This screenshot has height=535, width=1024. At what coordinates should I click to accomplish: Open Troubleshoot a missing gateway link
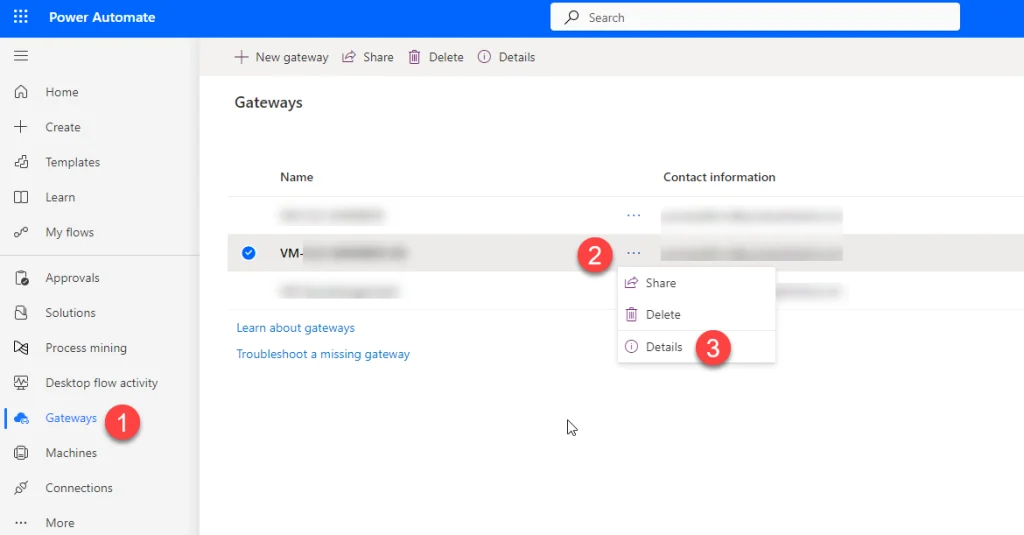(x=323, y=354)
